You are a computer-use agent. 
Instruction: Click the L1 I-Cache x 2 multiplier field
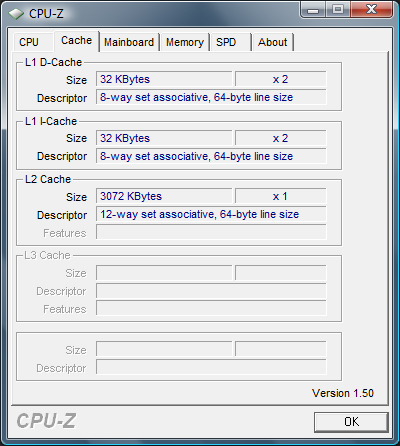coord(280,138)
